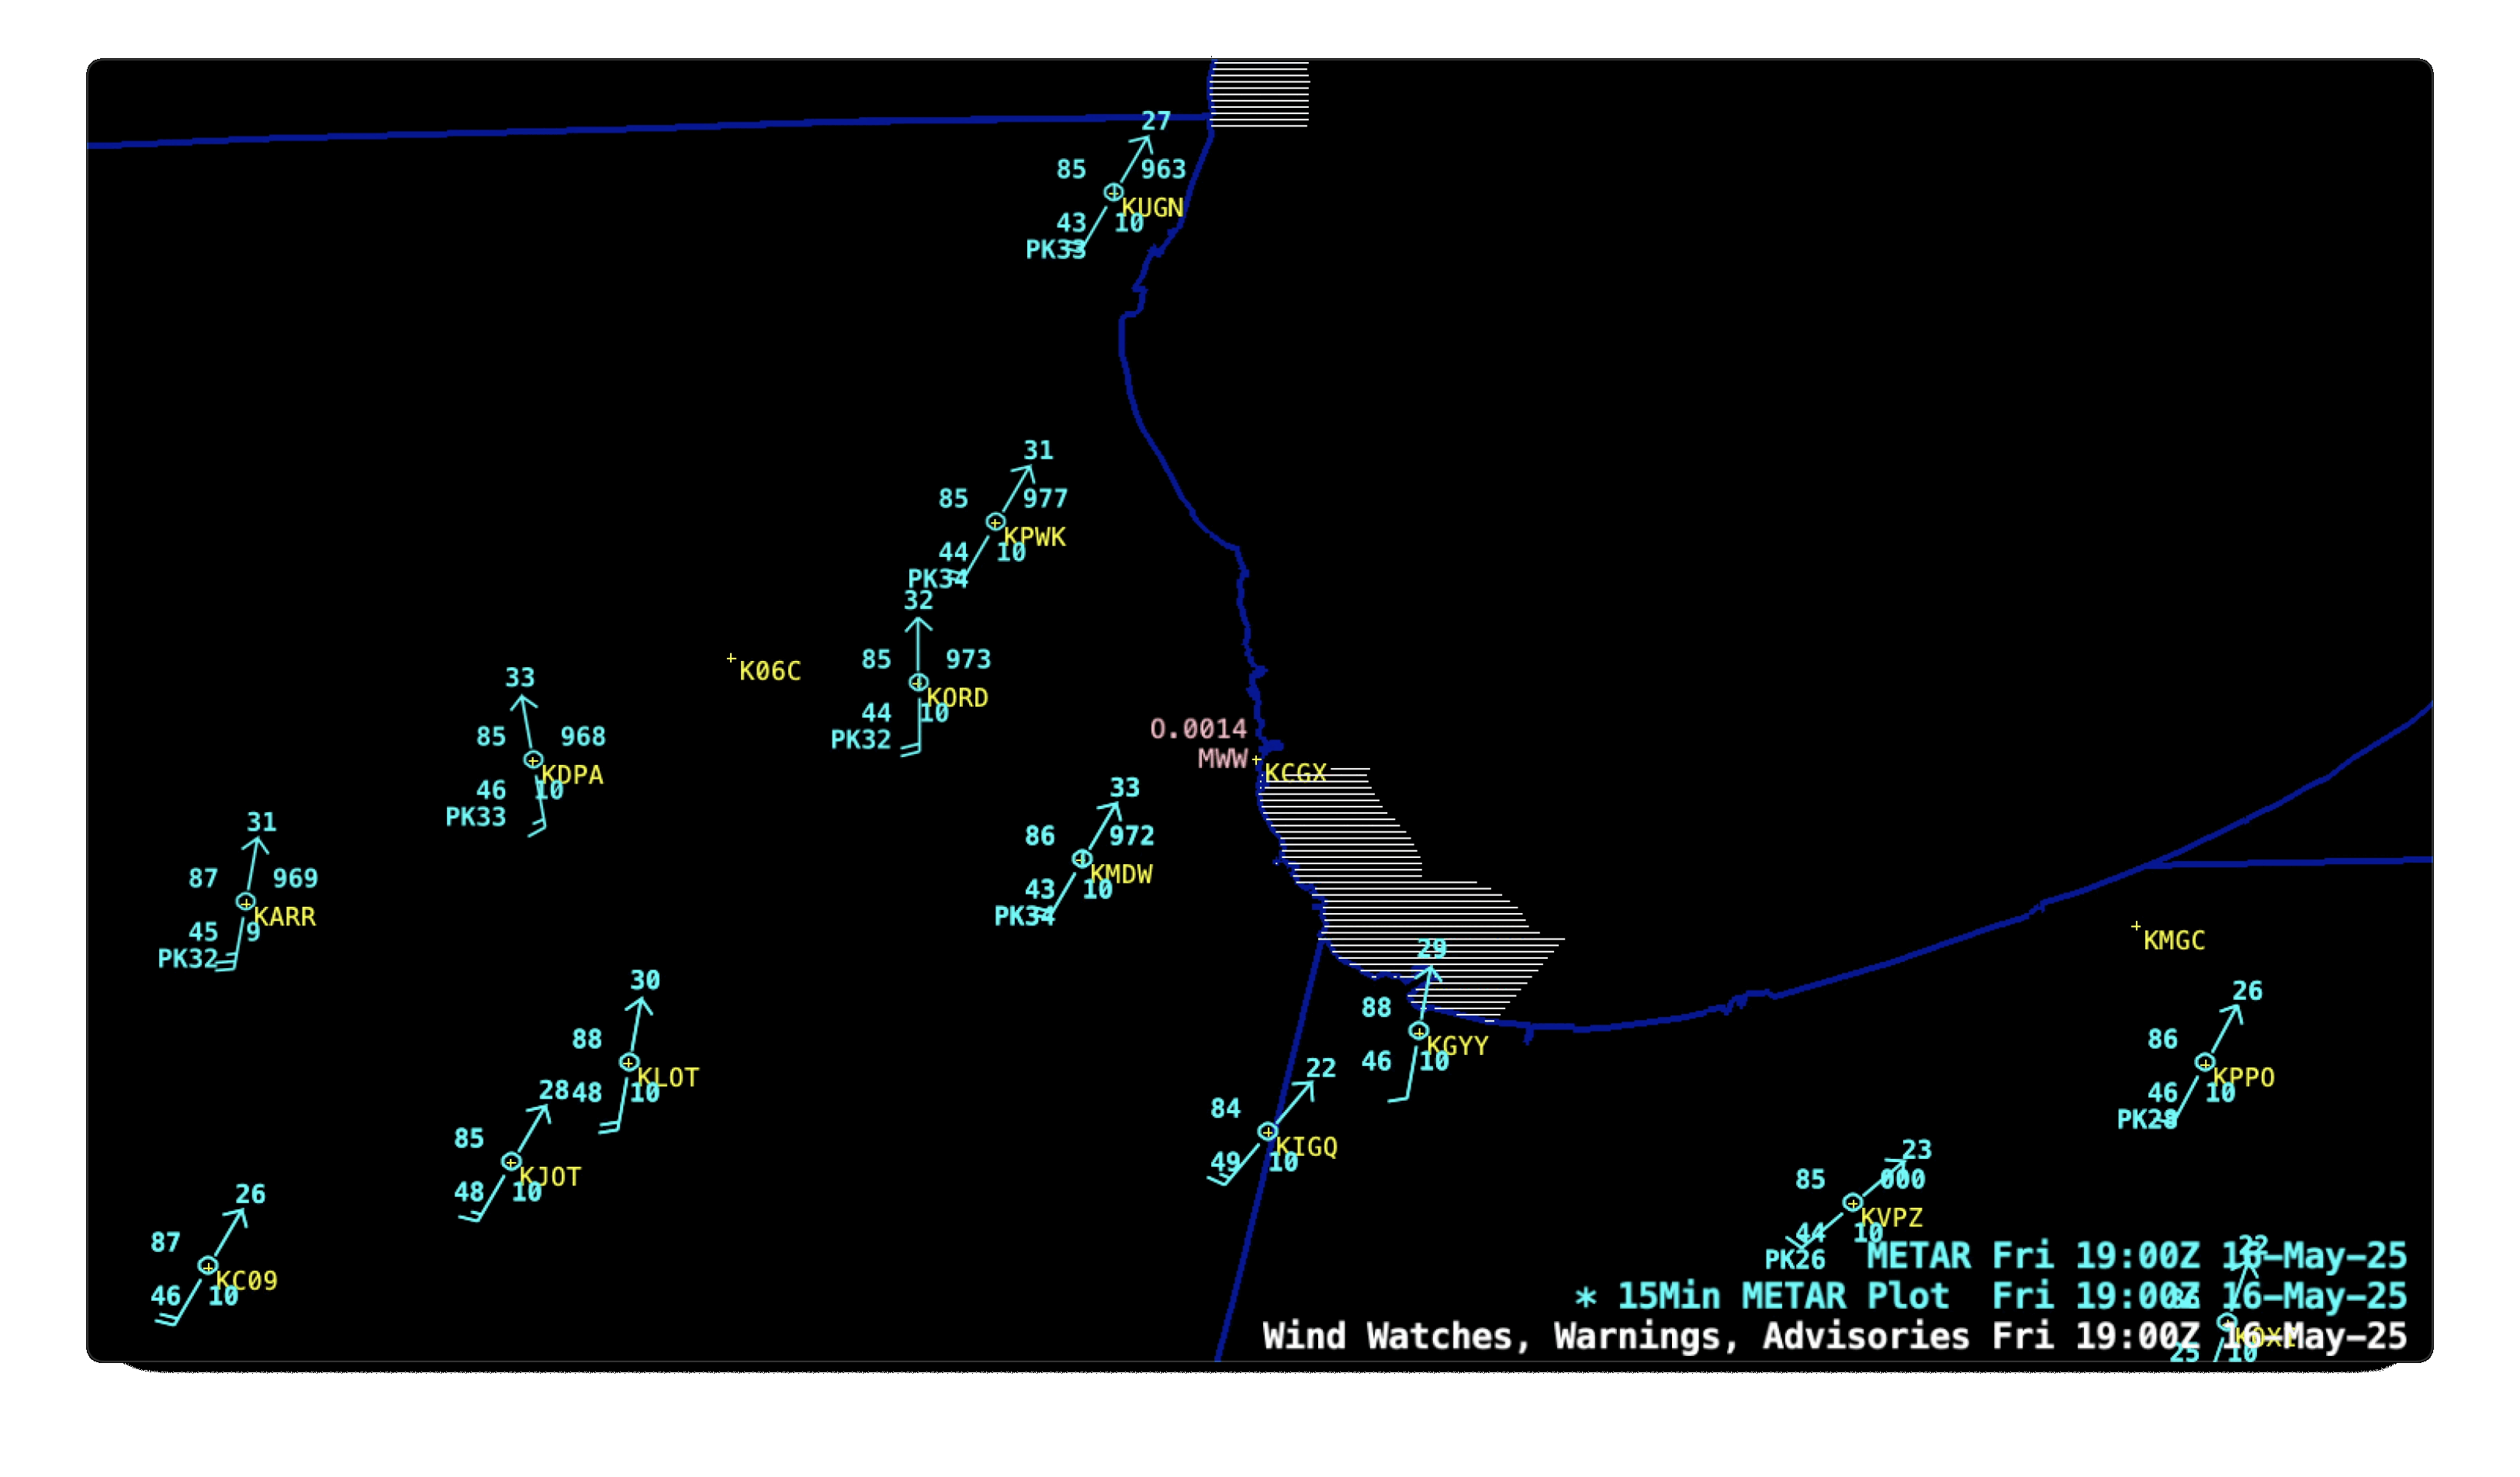Click the KIGQ station circle marker

[x=1267, y=1132]
